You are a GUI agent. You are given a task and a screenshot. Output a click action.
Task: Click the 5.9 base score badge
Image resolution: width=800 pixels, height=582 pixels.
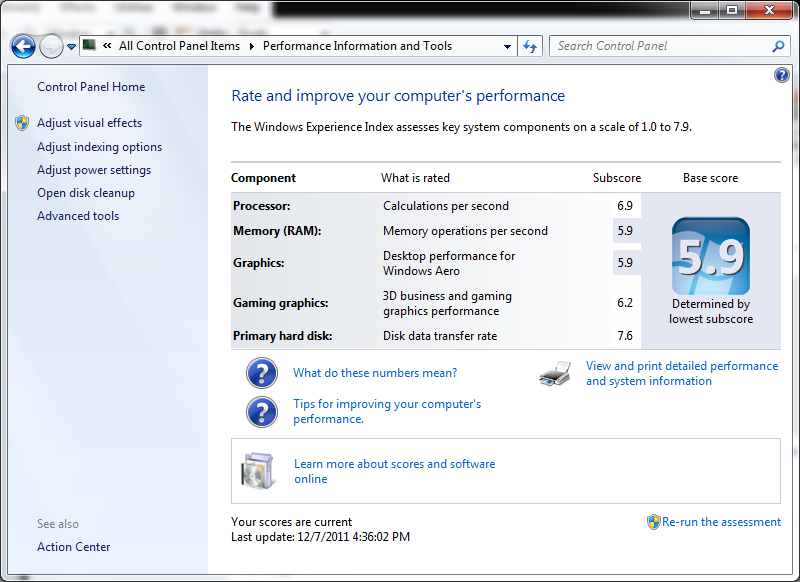pos(711,256)
